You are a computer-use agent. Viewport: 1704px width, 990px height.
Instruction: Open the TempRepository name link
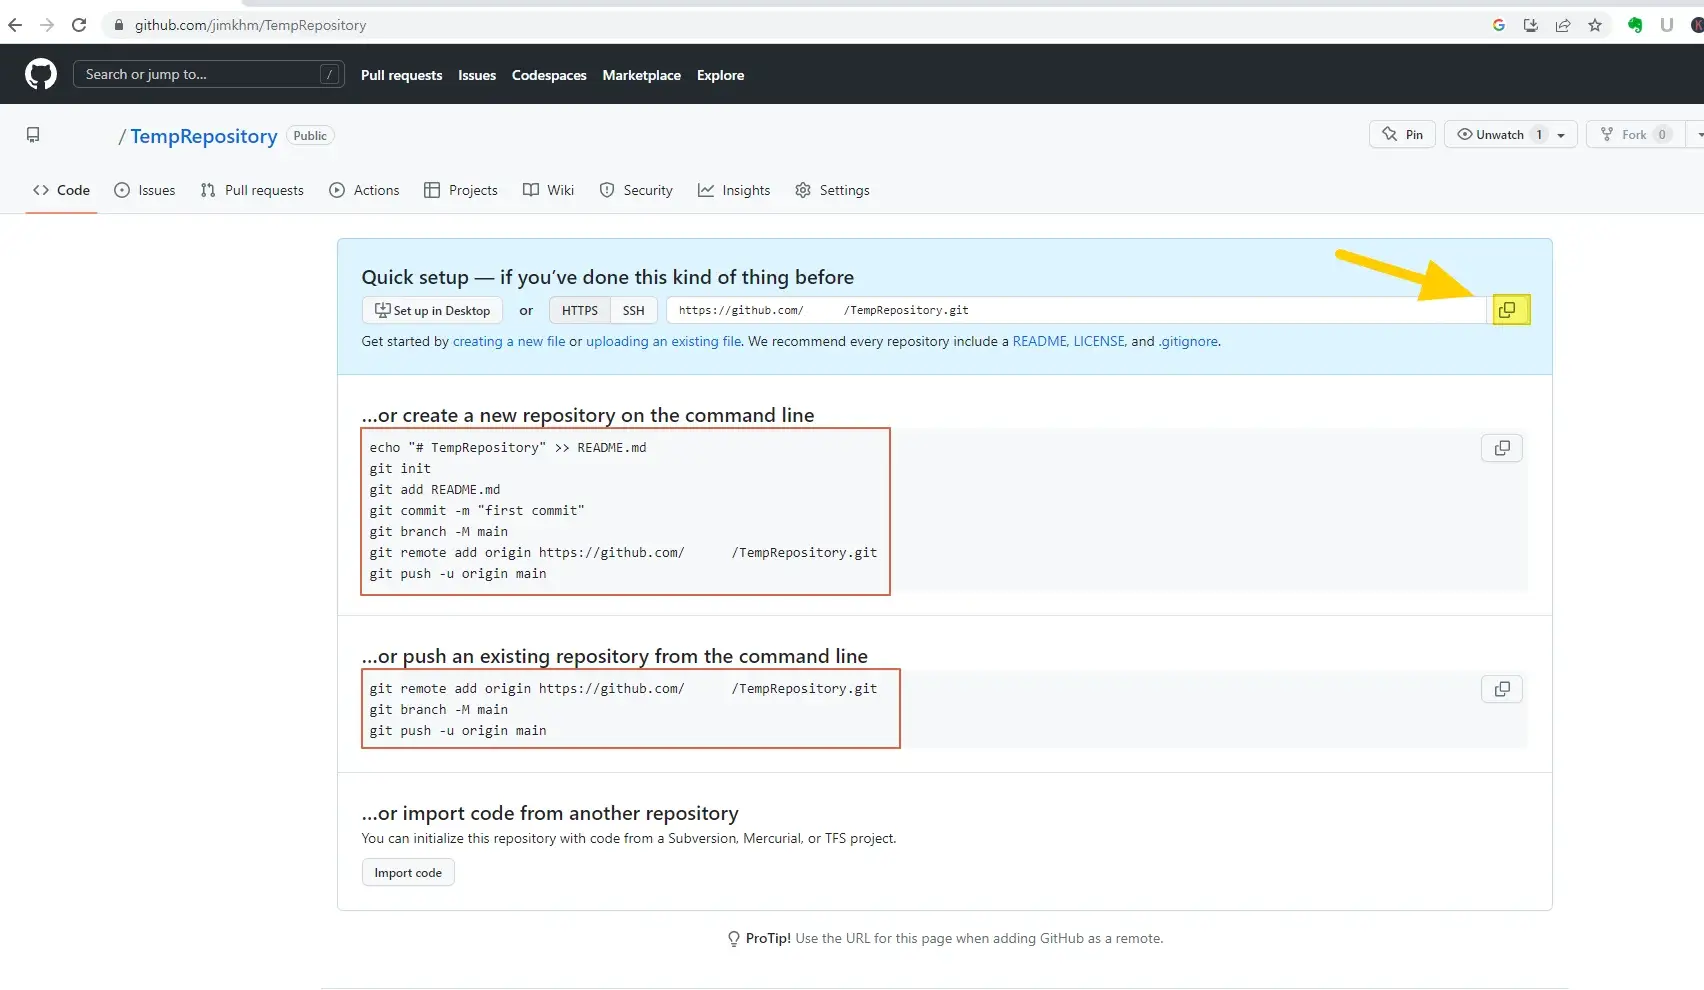[204, 136]
